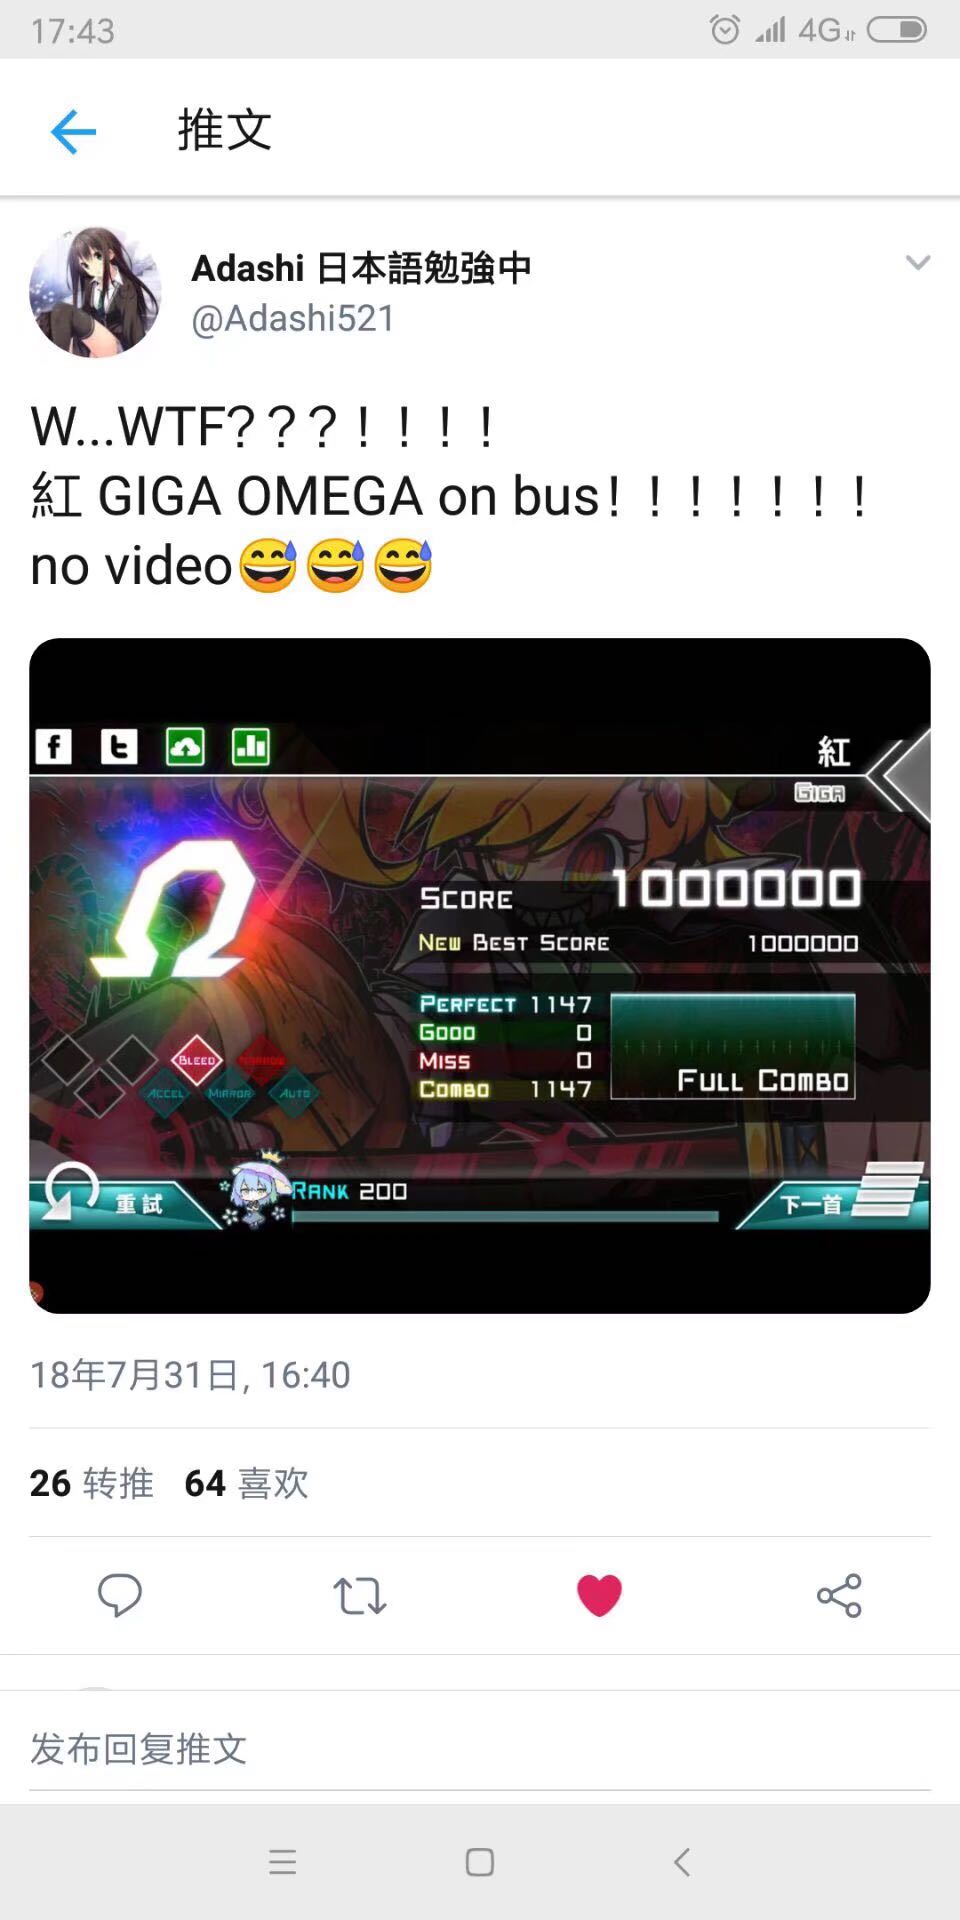This screenshot has width=960, height=1920.
Task: Tap the Facebook icon in screenshot
Action: coord(54,747)
